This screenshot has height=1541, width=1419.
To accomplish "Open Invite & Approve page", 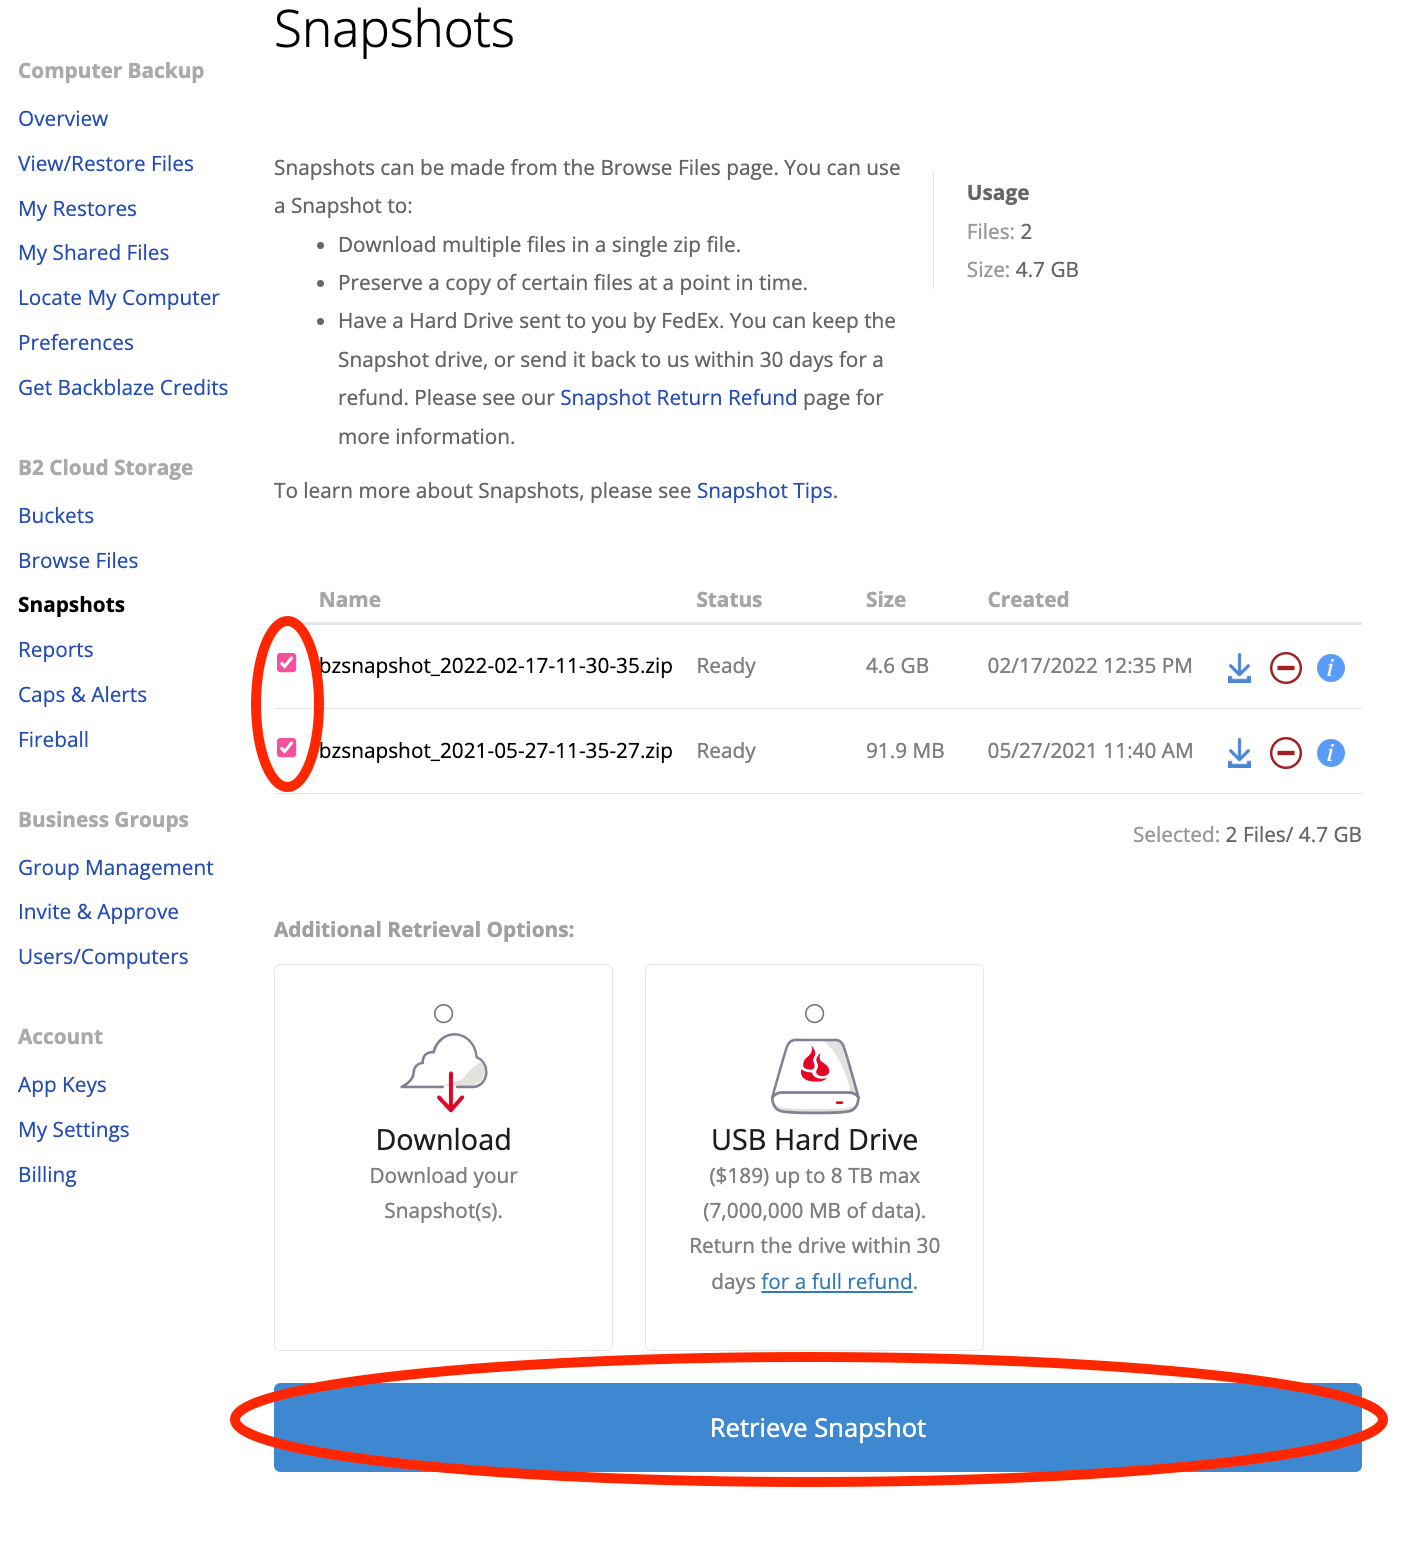I will 98,912.
